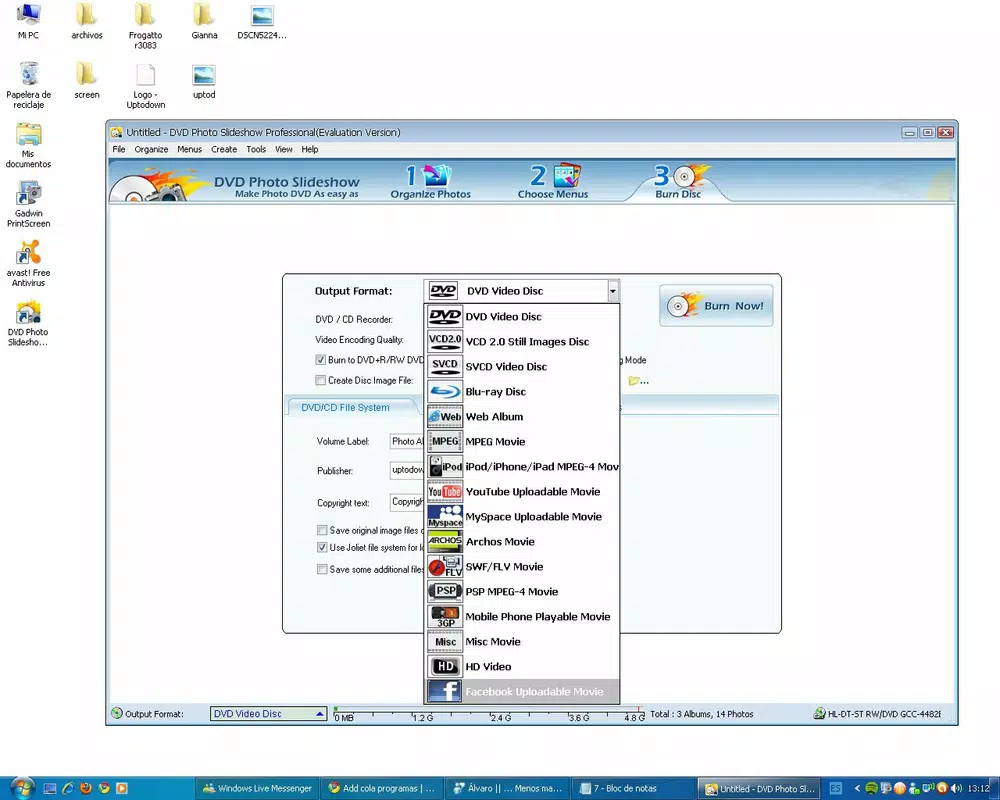Enable Create Disc Image File checkbox
This screenshot has width=1000, height=800.
pos(320,380)
